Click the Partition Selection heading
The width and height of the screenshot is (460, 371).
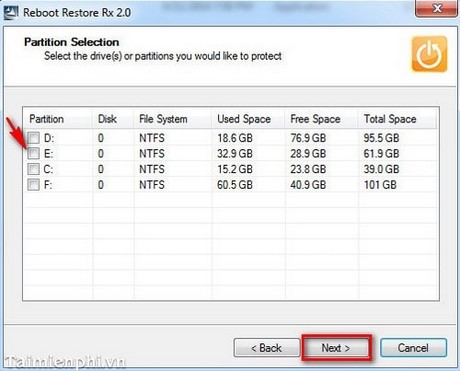[x=72, y=42]
